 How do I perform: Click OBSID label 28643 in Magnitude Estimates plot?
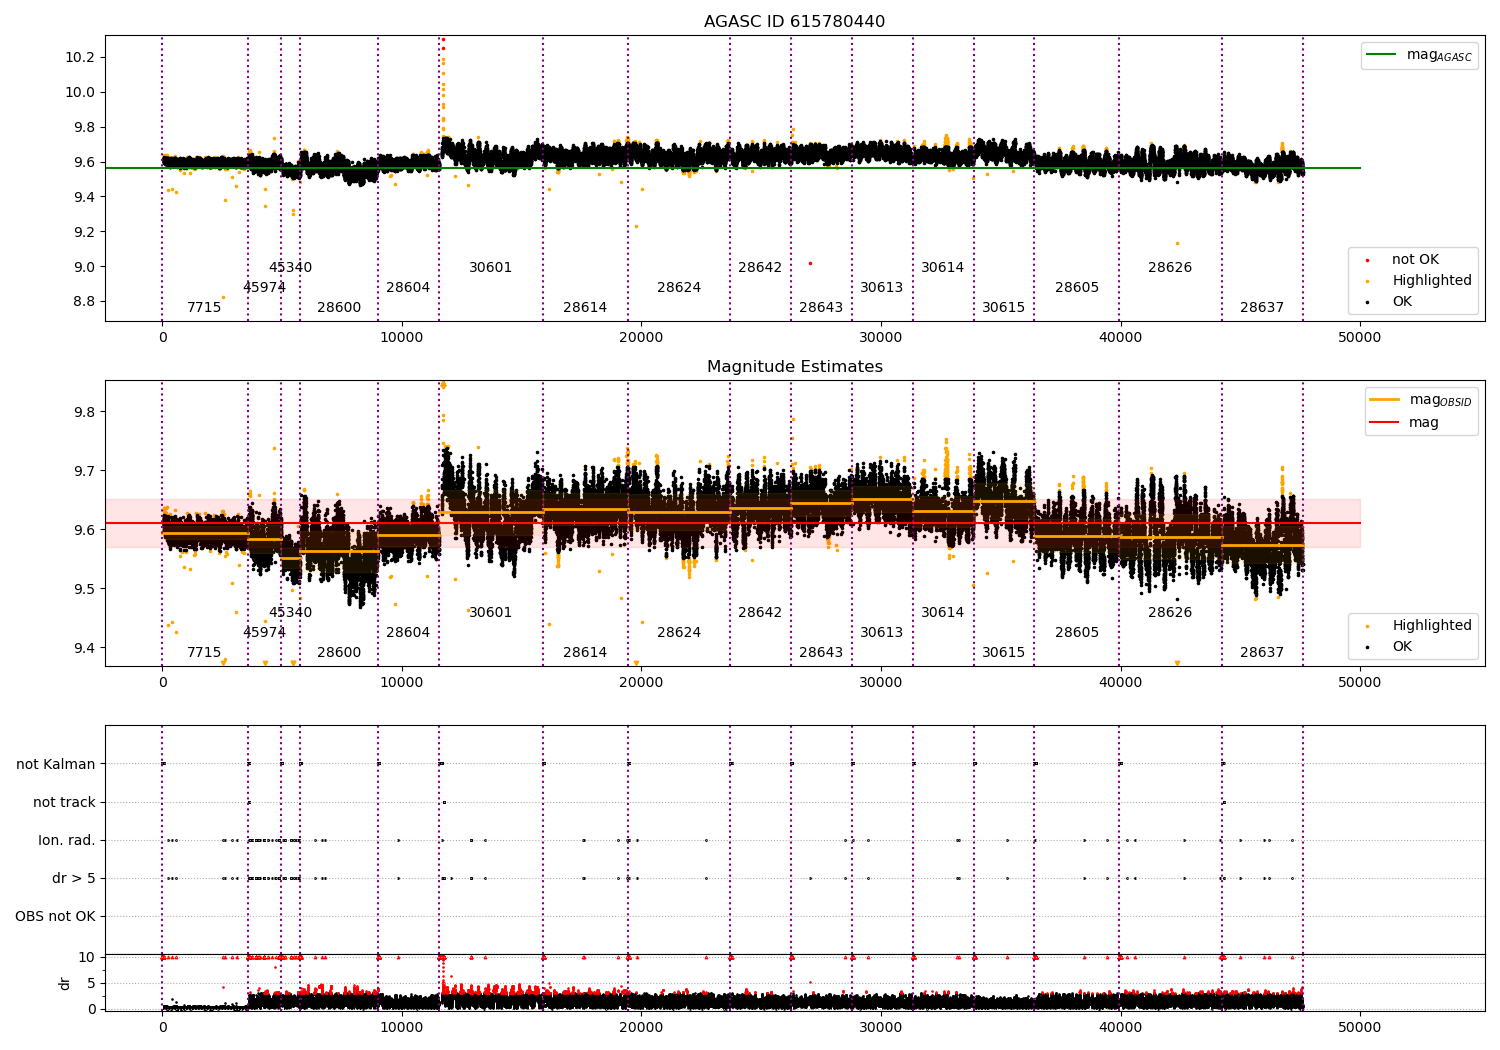pyautogui.click(x=821, y=653)
